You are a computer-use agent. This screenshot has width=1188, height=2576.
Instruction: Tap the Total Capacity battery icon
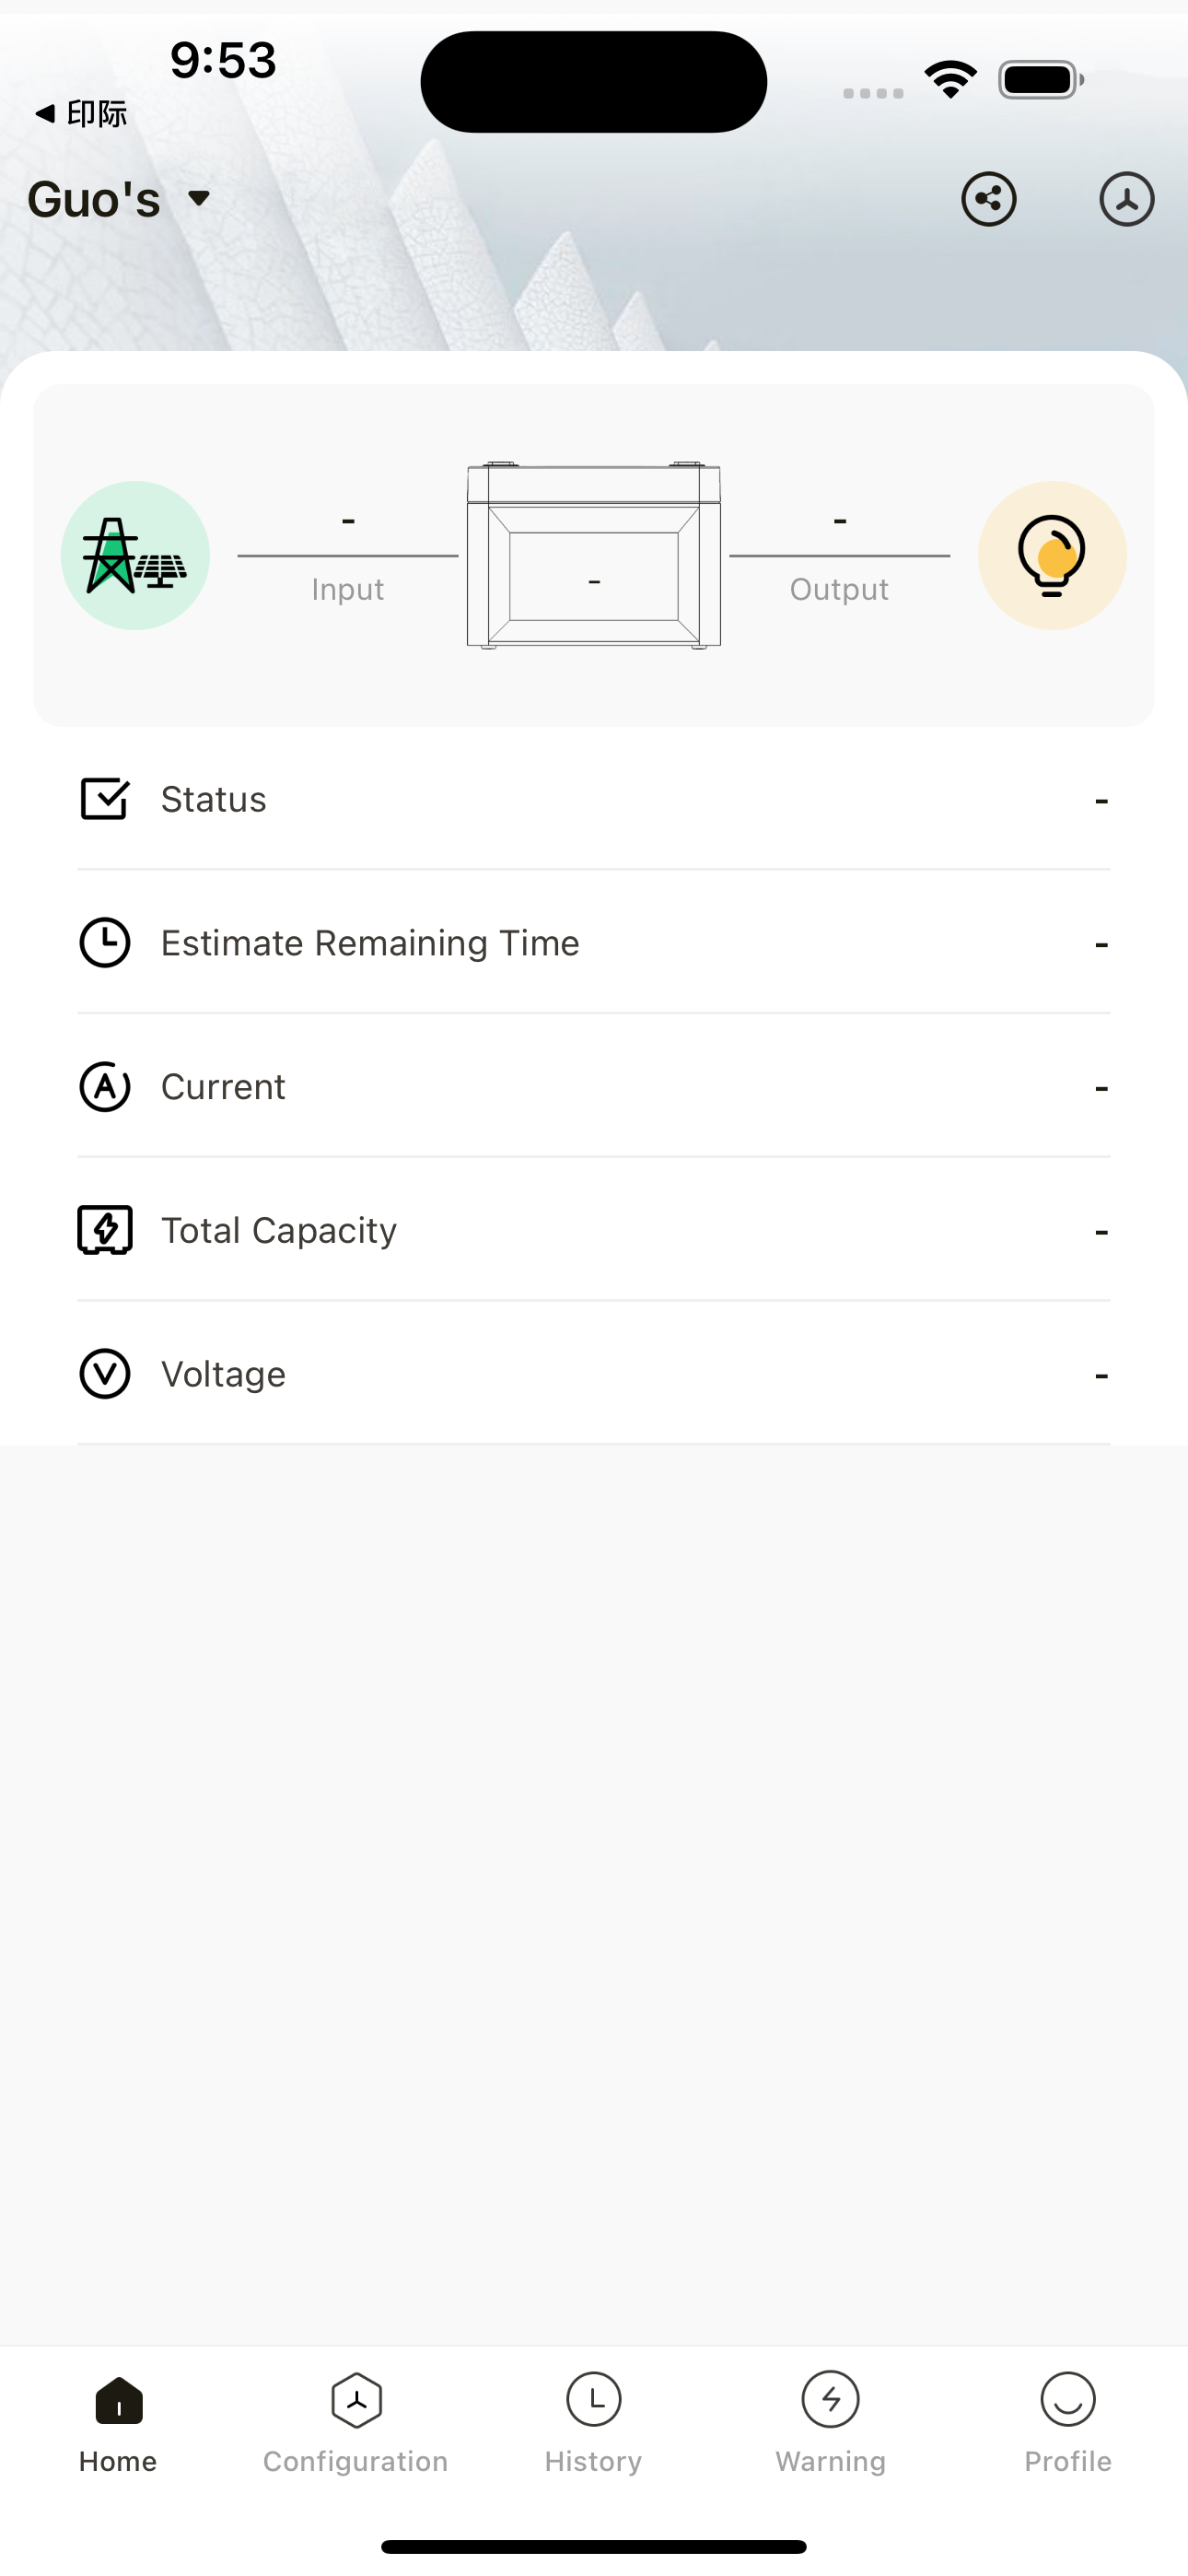105,1230
